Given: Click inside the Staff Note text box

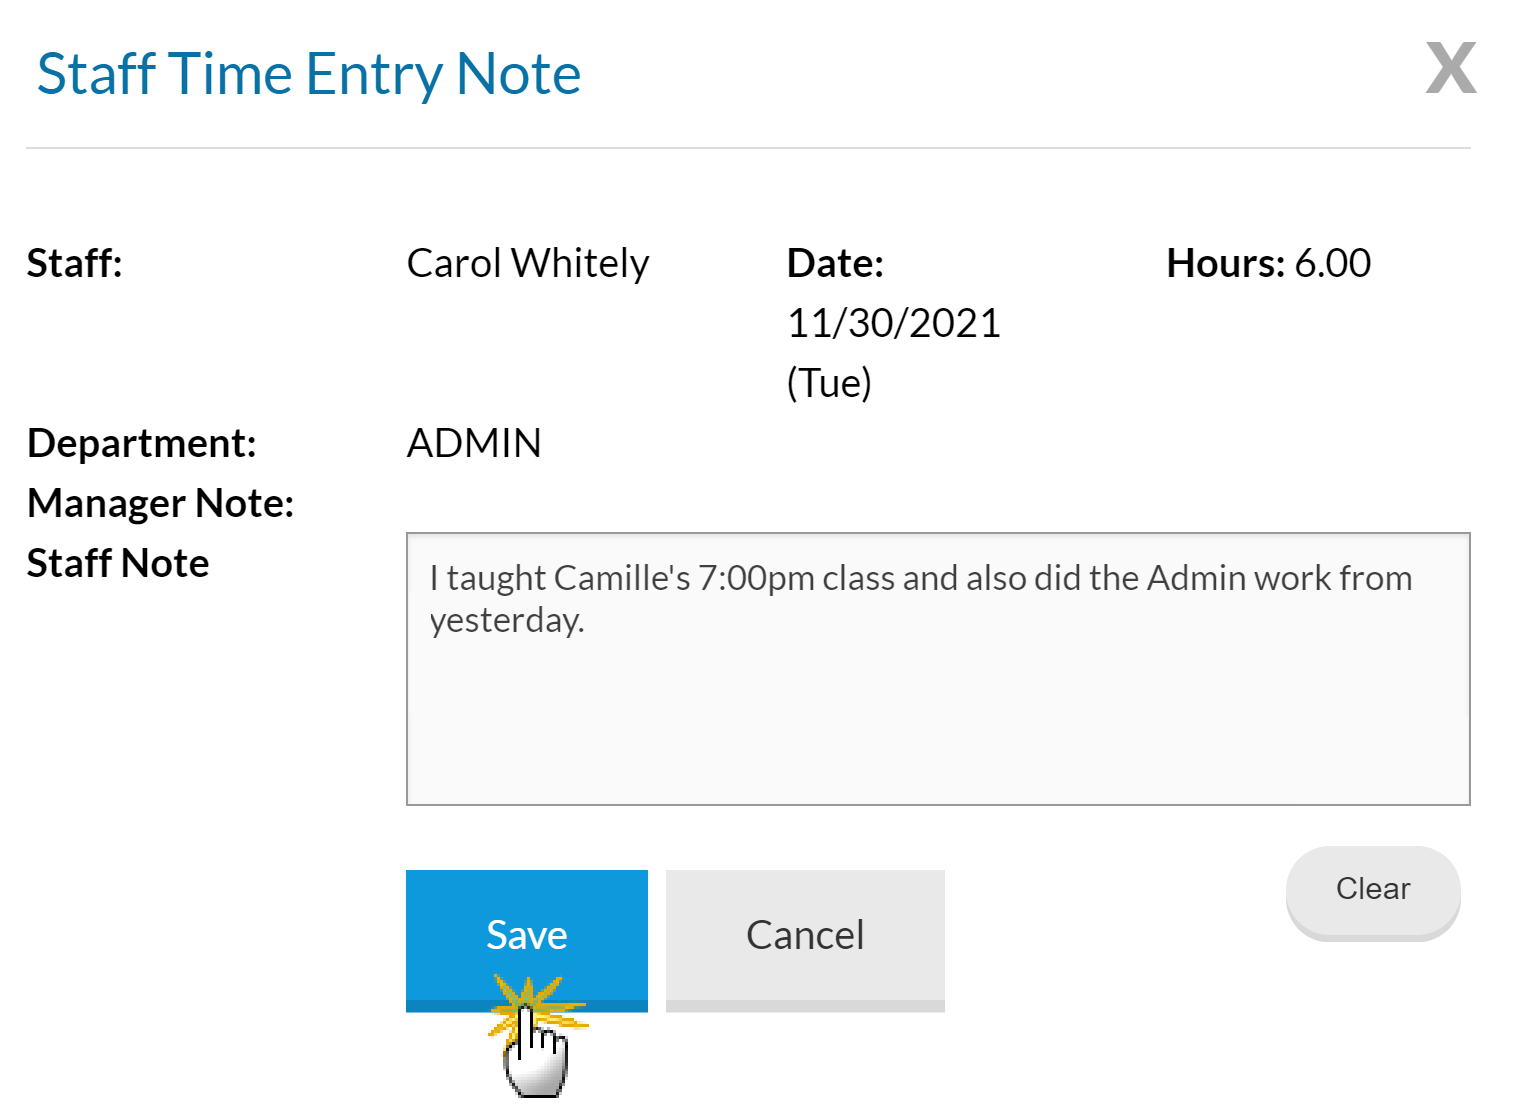Looking at the screenshot, I should pyautogui.click(x=937, y=710).
